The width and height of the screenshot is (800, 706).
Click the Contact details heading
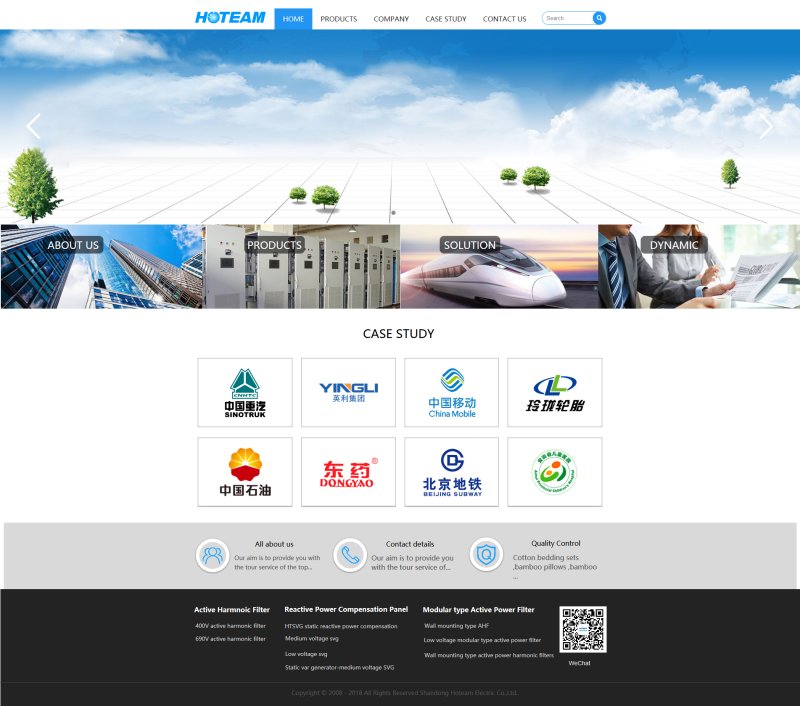pos(410,544)
